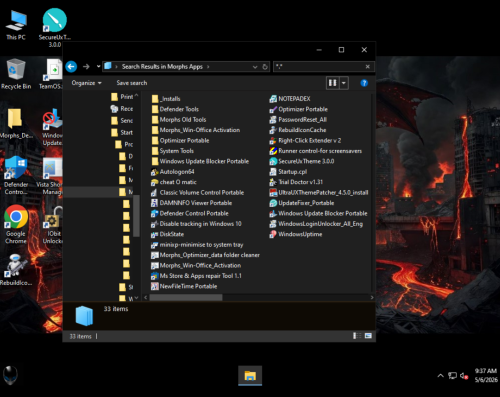Open Runner control-for screensavers
This screenshot has width=500, height=397.
(x=316, y=151)
